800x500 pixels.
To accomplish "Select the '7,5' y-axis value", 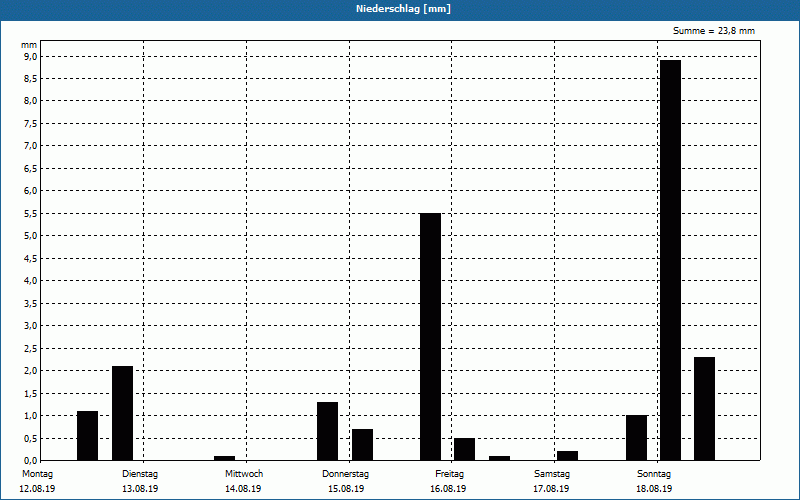I will coord(31,123).
